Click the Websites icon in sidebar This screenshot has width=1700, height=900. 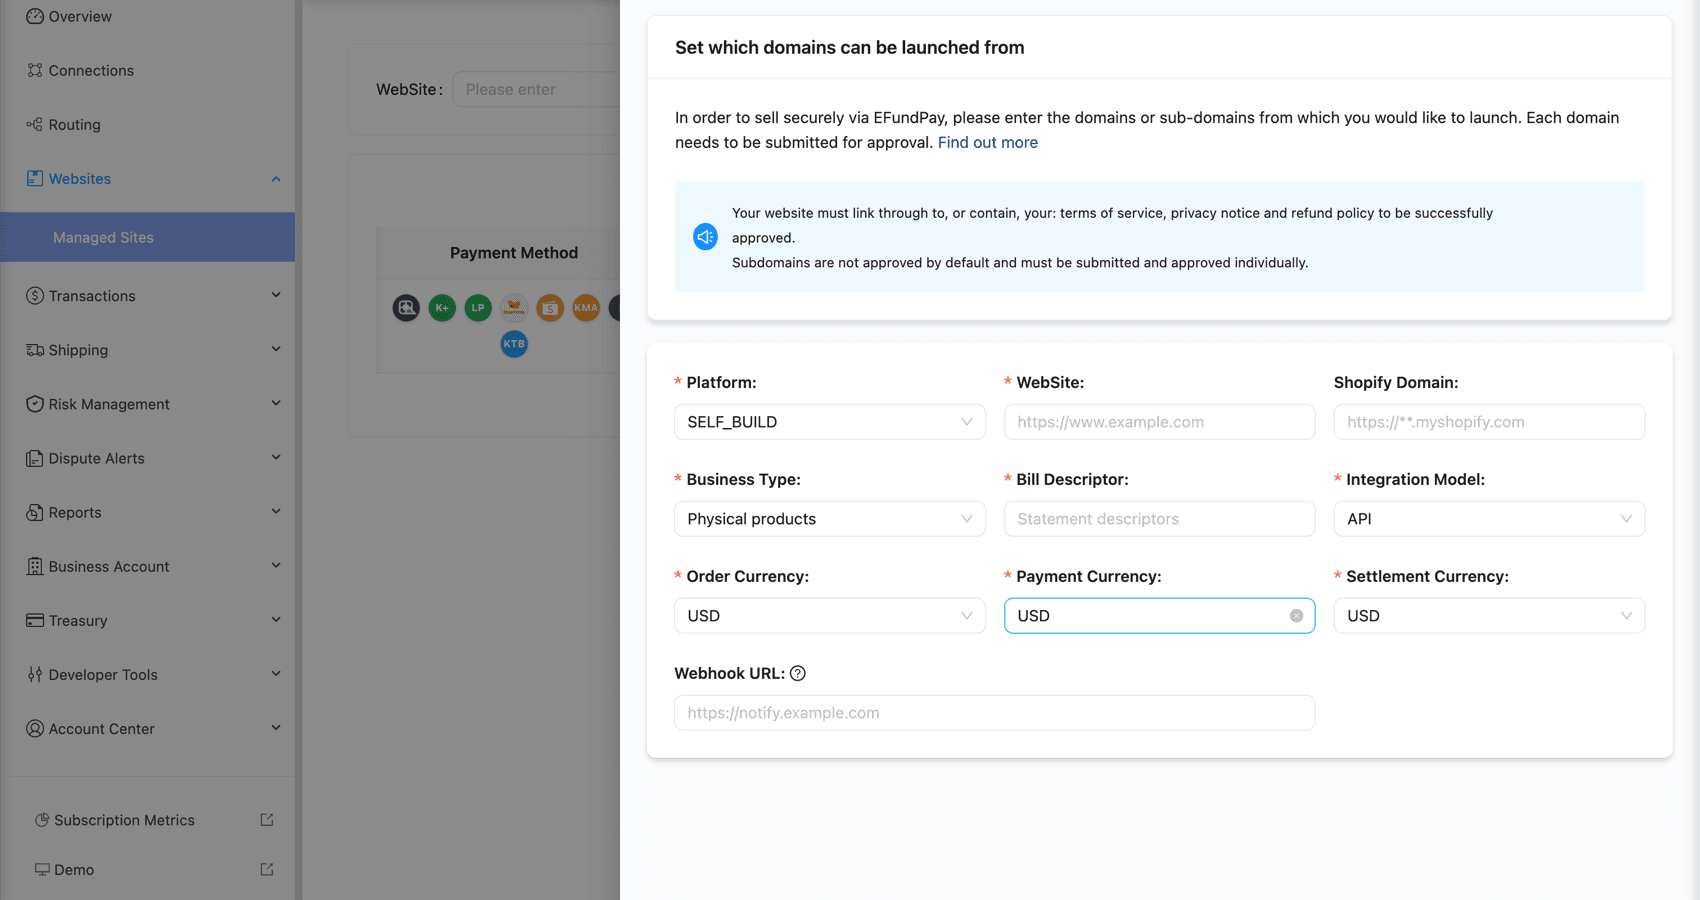(x=35, y=178)
